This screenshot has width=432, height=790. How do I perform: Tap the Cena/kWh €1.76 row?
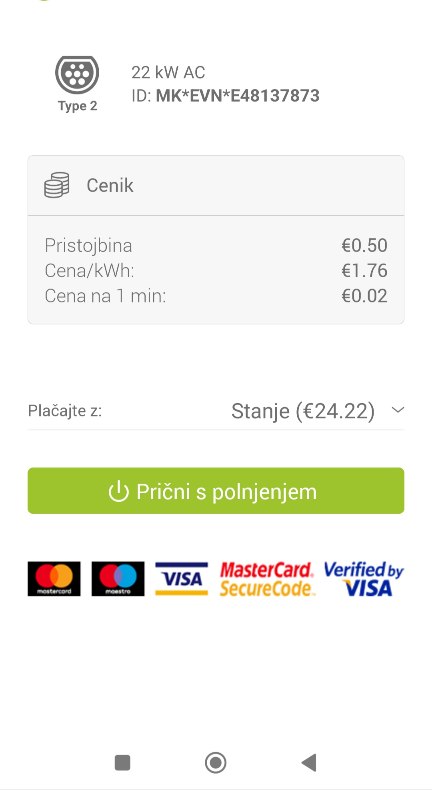coord(216,271)
